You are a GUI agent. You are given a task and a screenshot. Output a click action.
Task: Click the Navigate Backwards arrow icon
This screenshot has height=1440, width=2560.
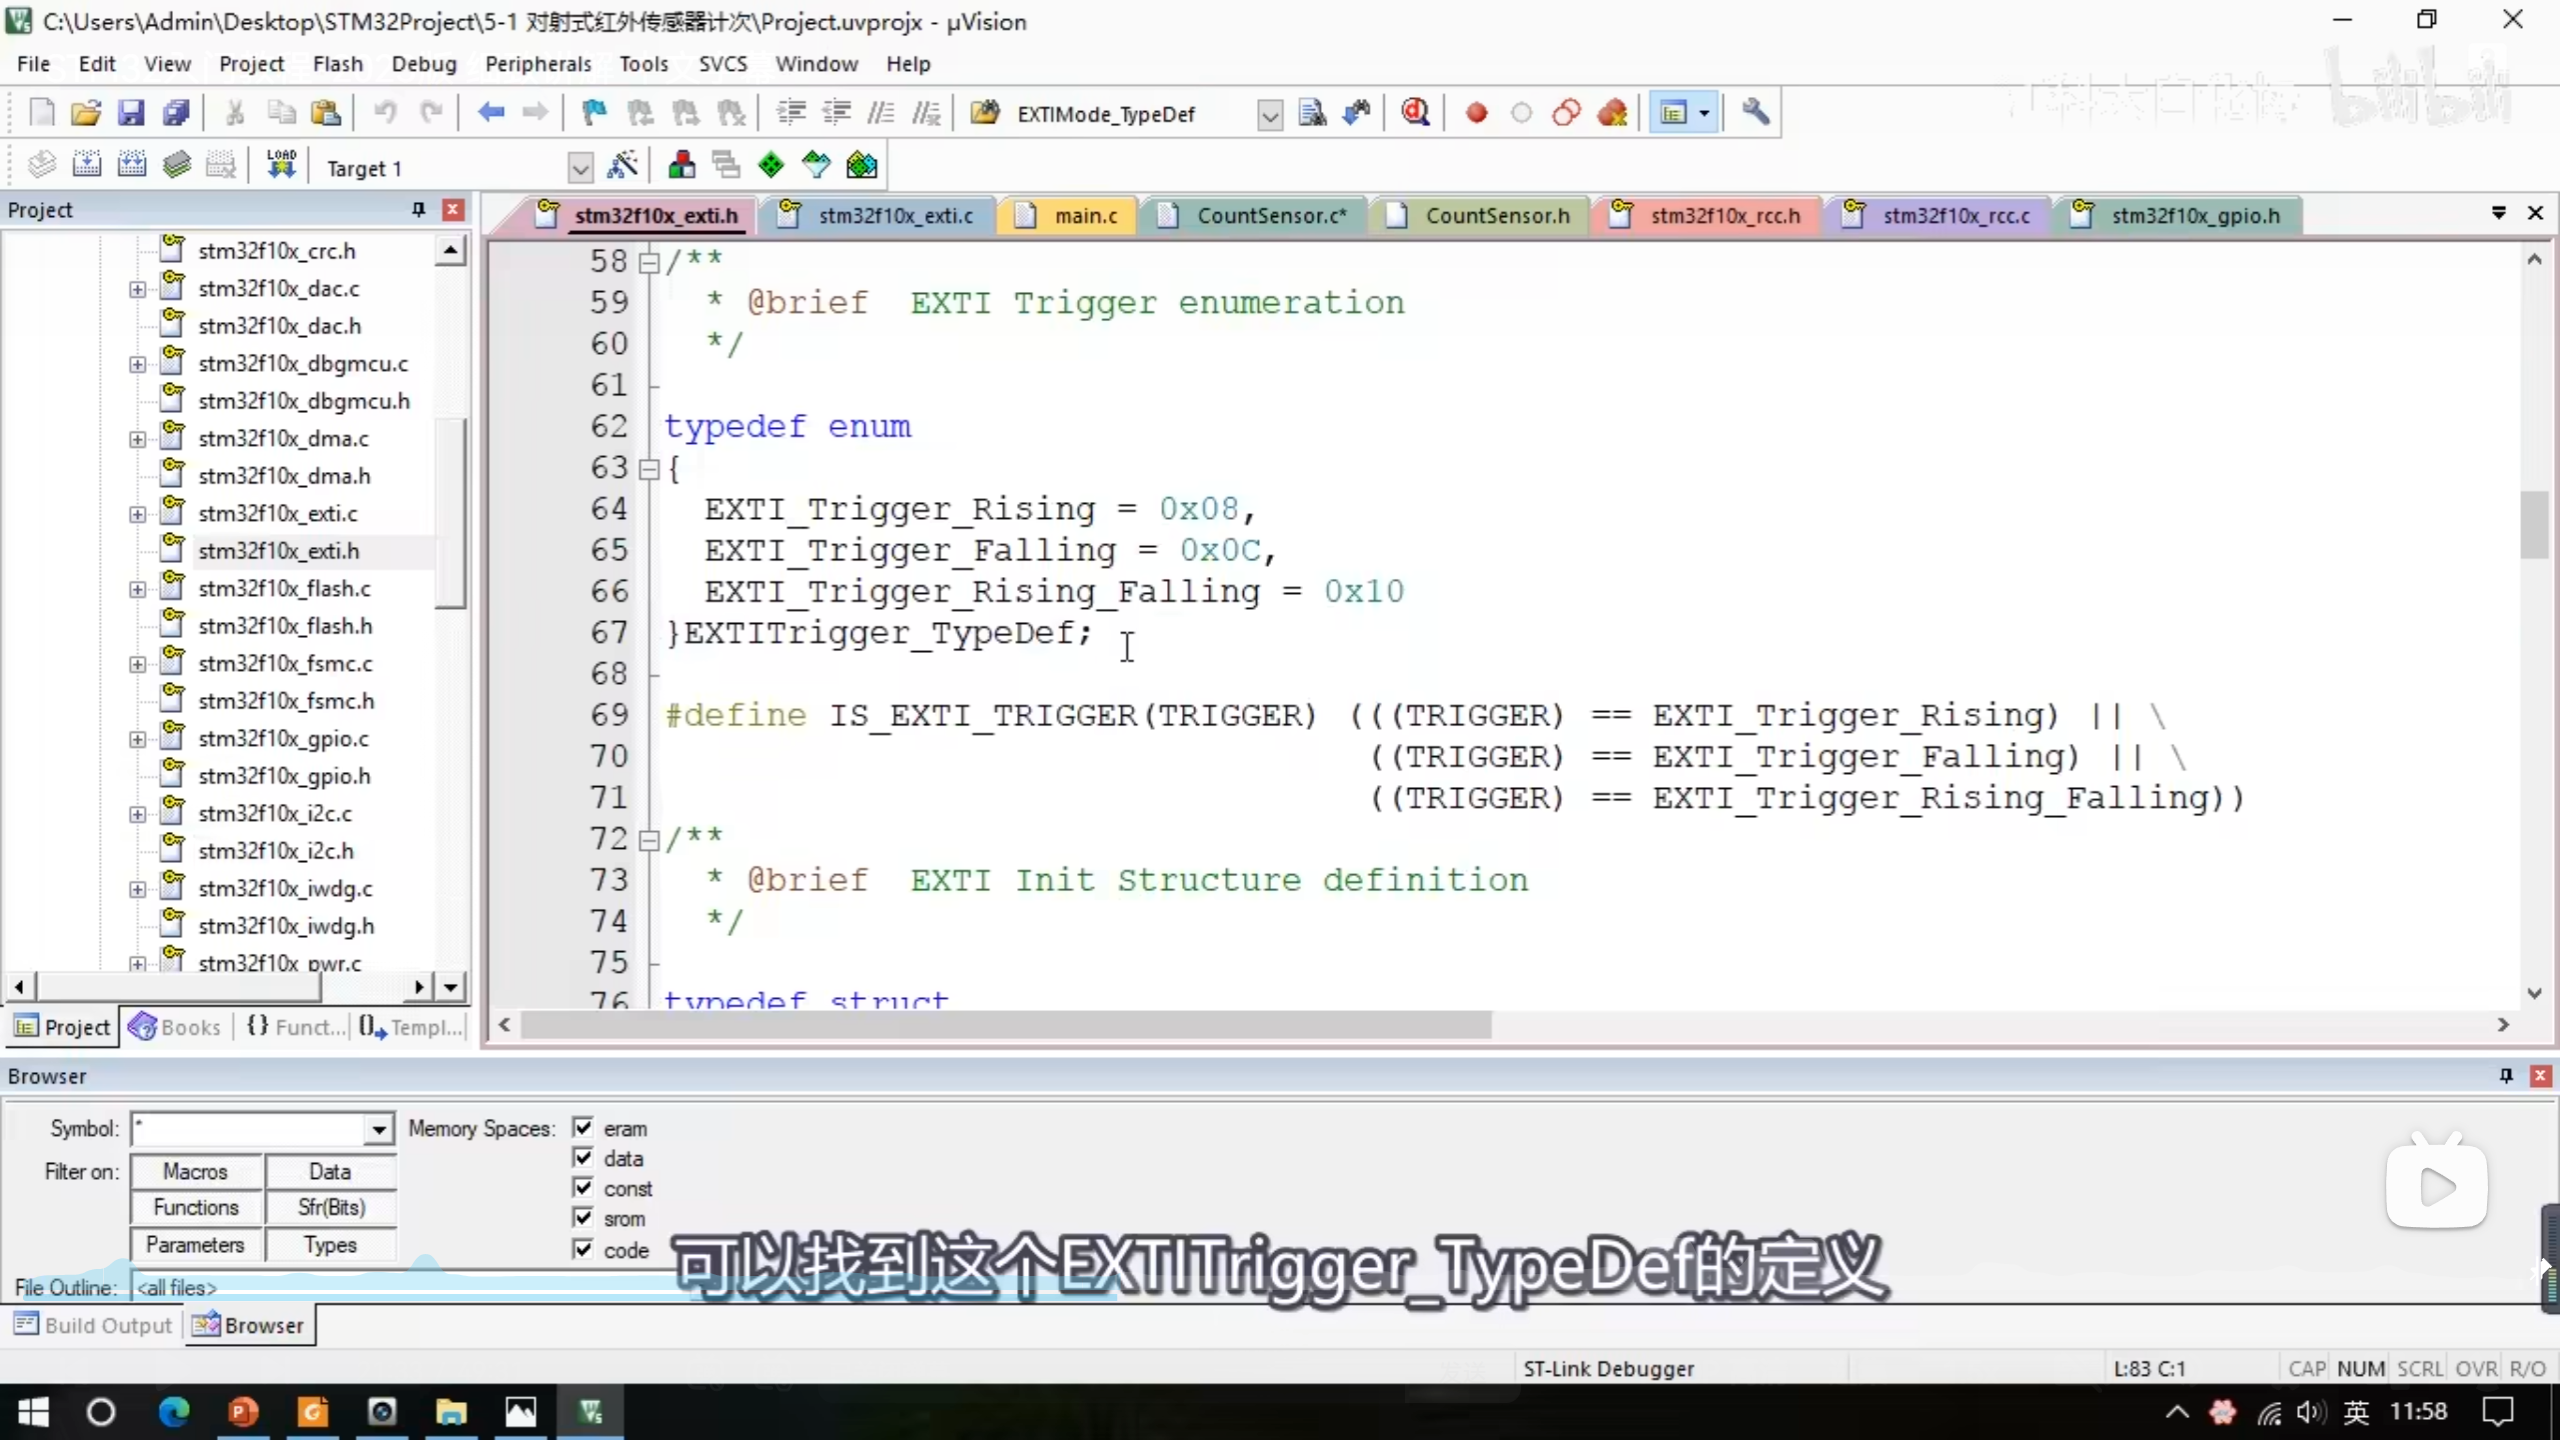[x=490, y=113]
